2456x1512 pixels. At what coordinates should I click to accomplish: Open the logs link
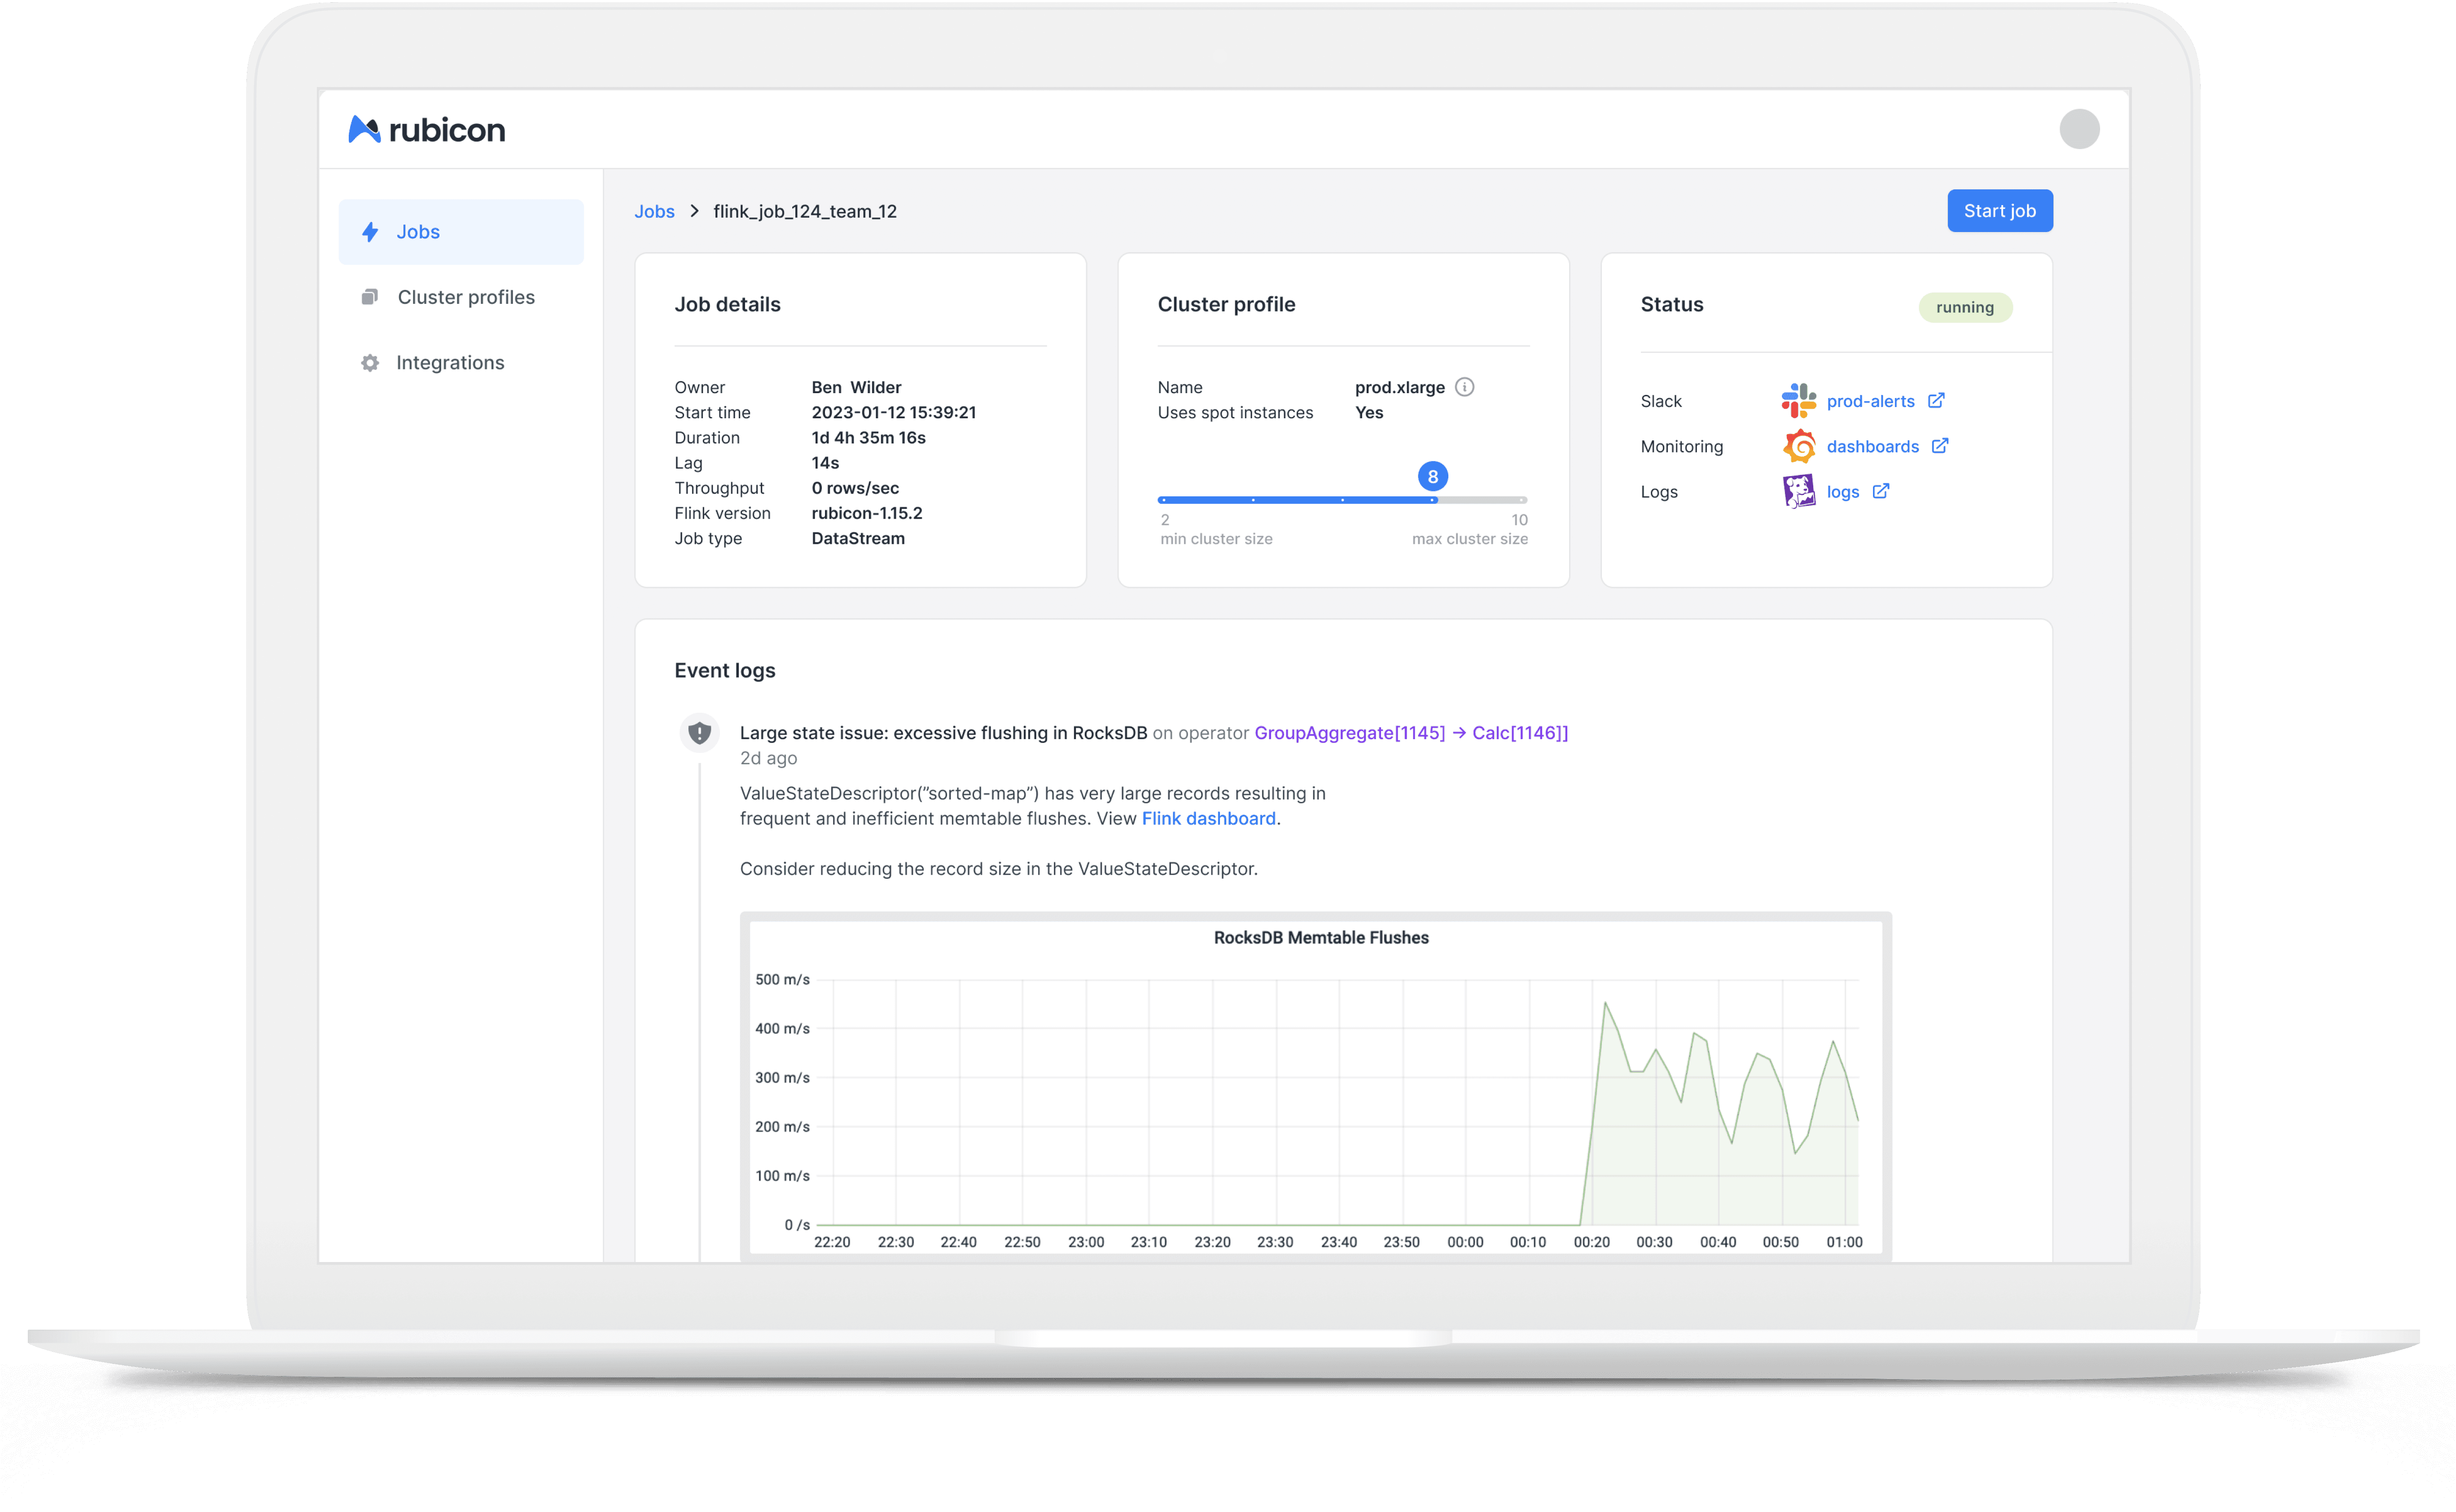click(1842, 492)
